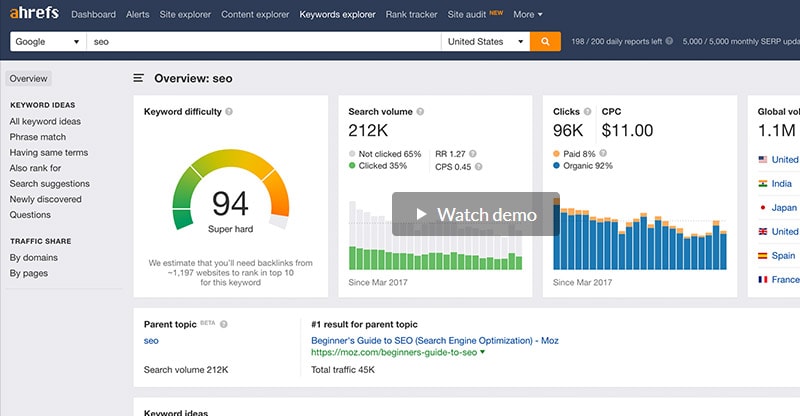The height and width of the screenshot is (416, 800).
Task: Expand the More menu
Action: pyautogui.click(x=528, y=14)
